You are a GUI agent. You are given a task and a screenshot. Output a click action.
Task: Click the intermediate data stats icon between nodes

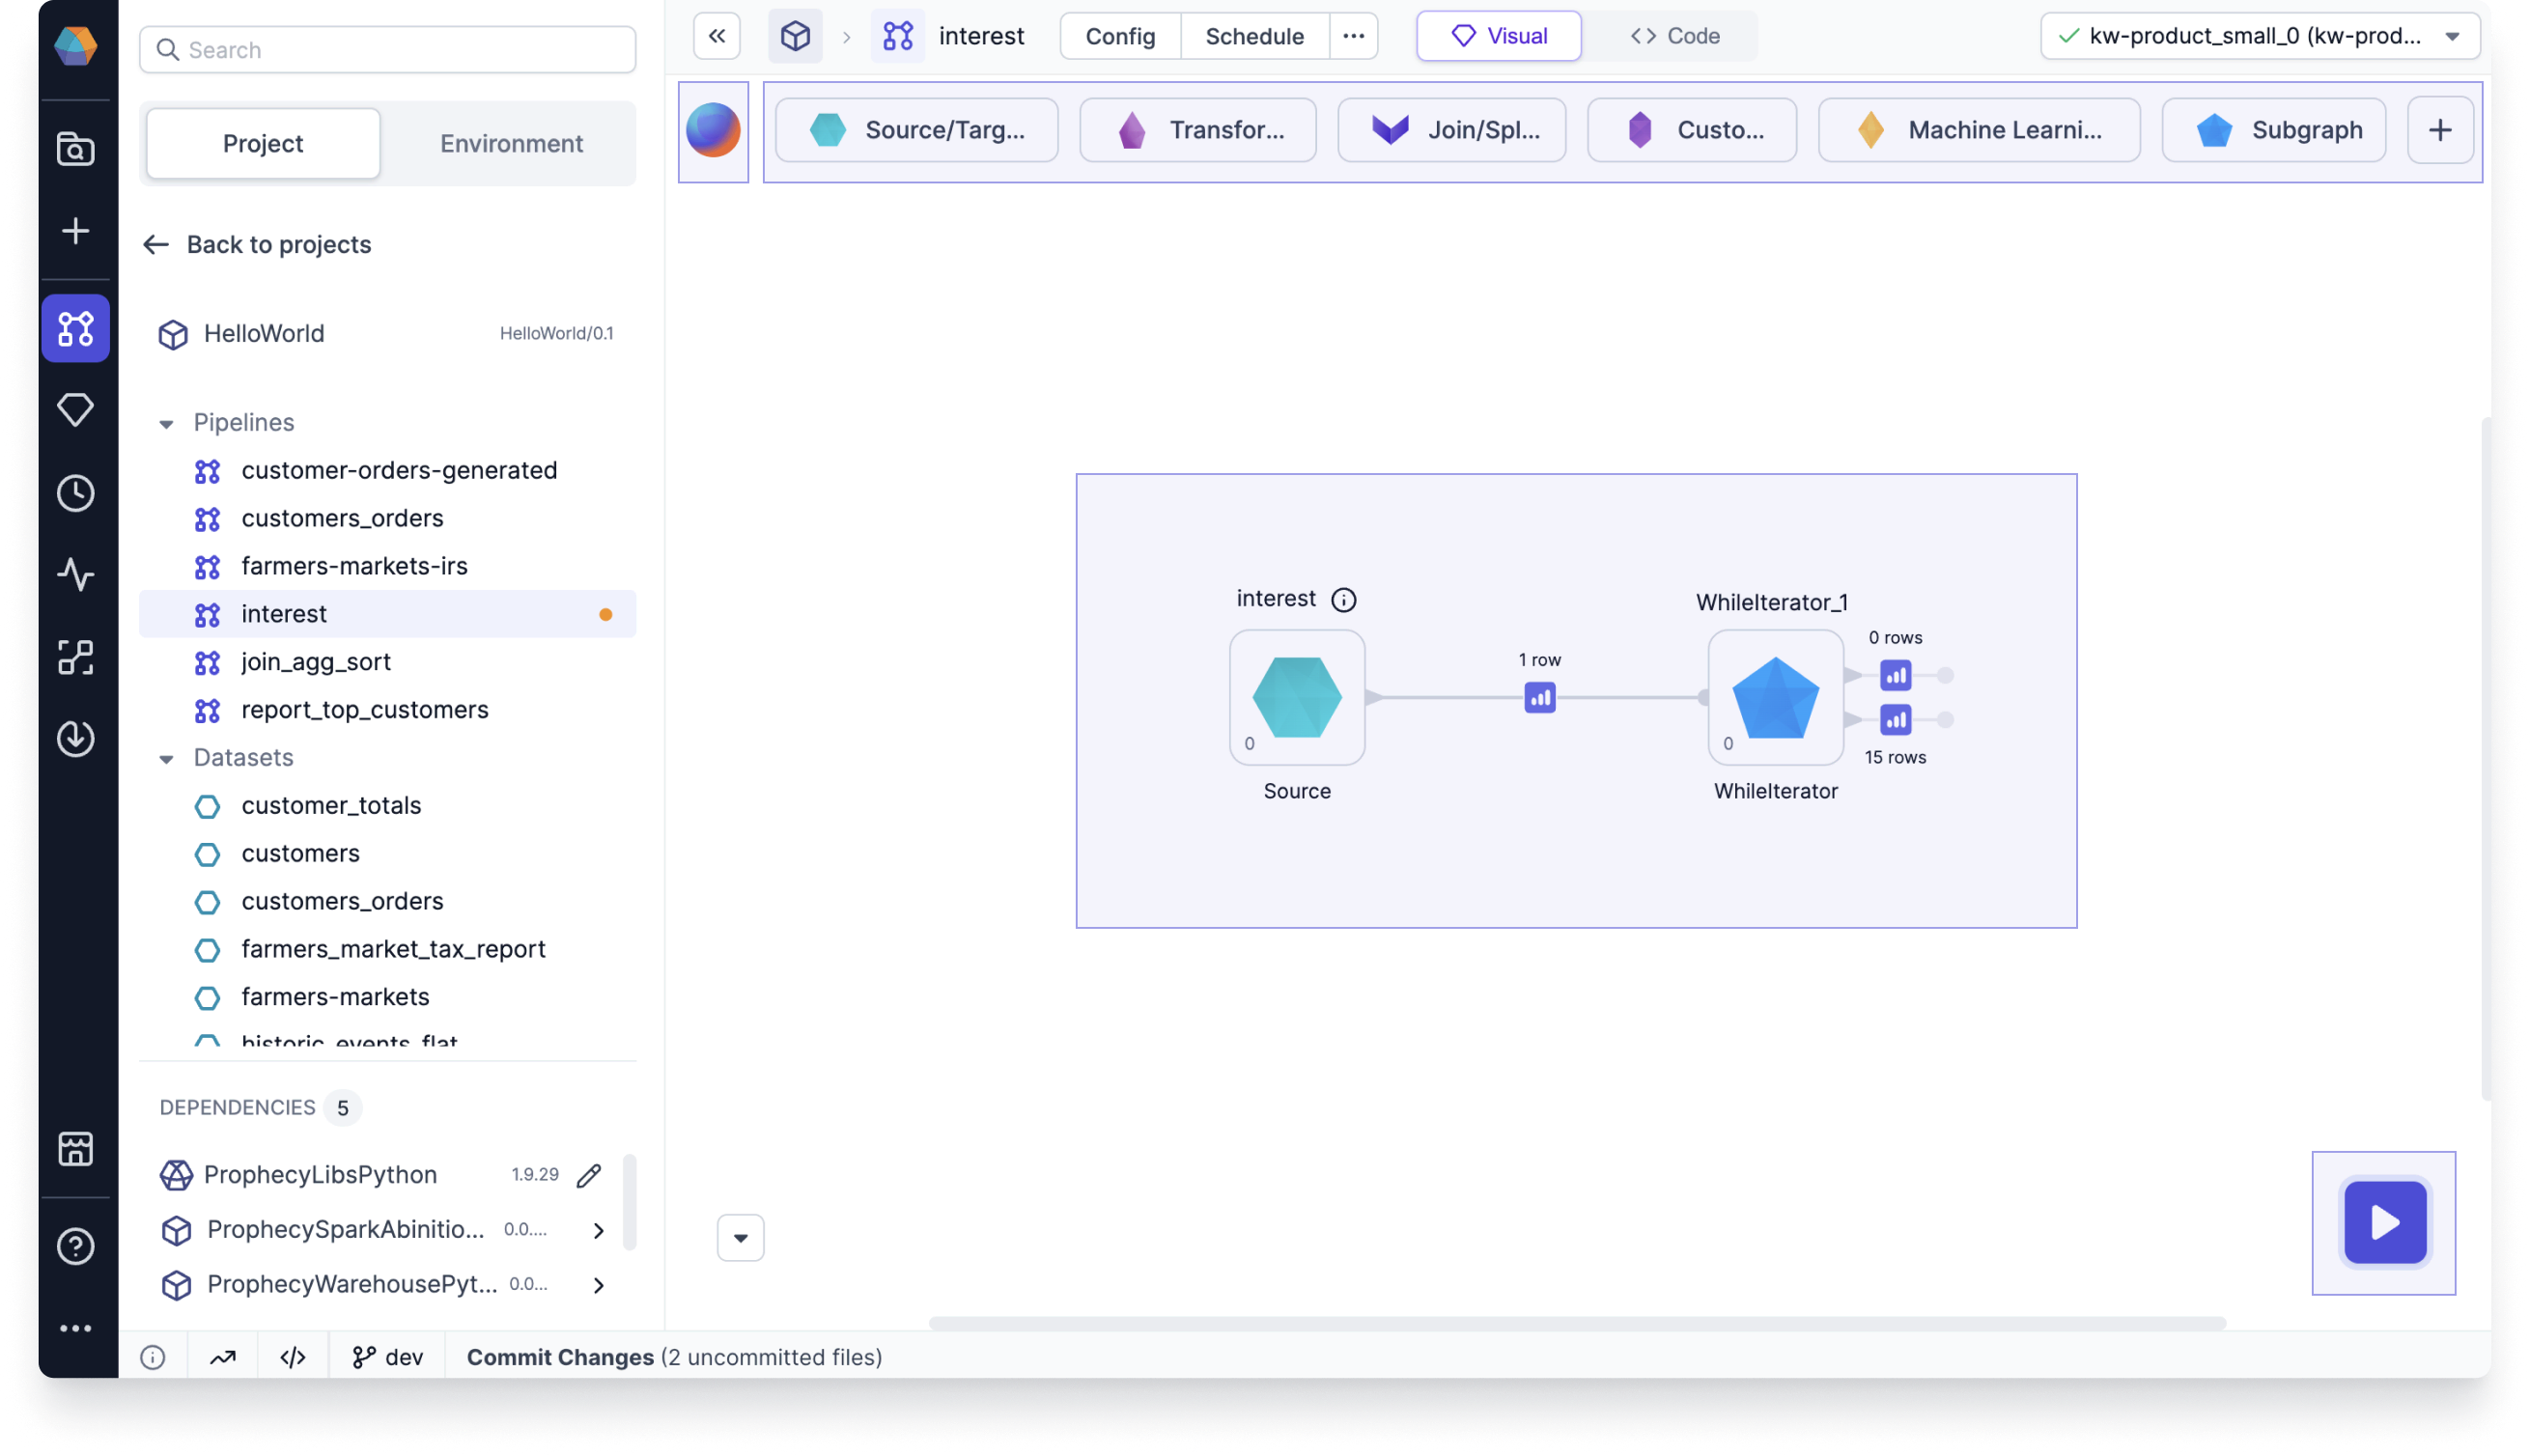[1538, 697]
